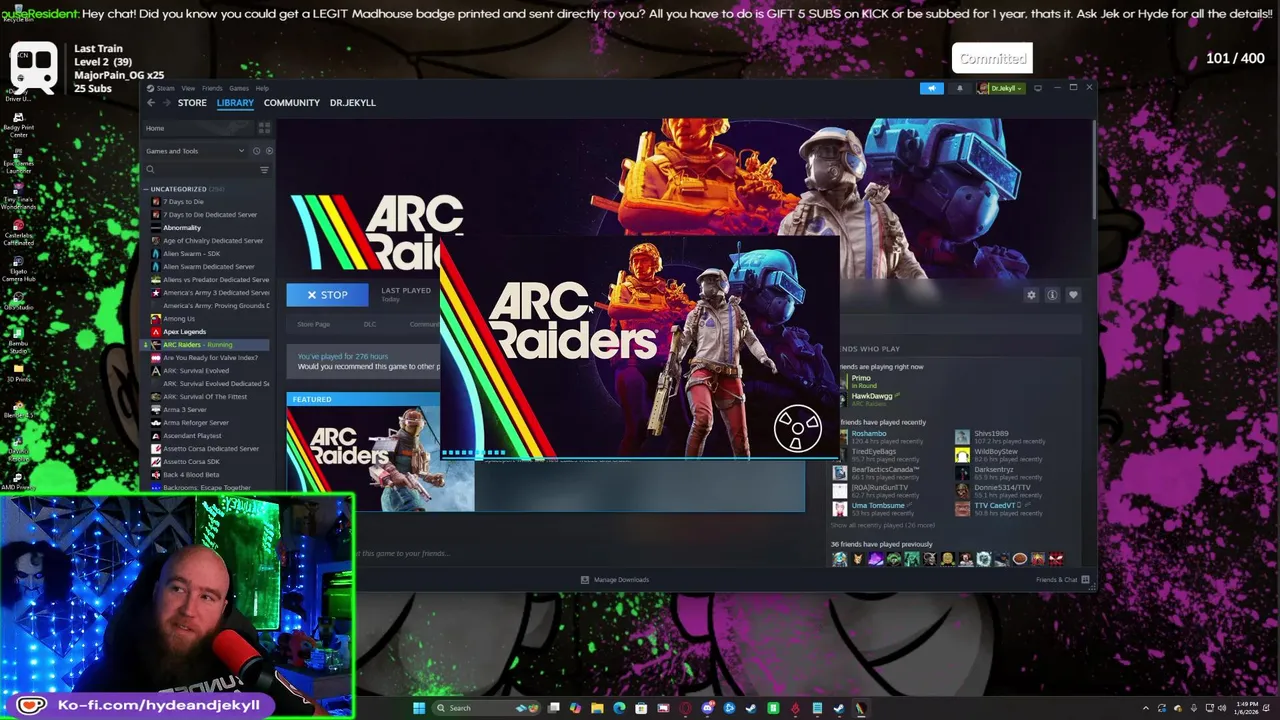1280x720 pixels.
Task: Open the Games and Tools dropdown
Action: point(195,151)
